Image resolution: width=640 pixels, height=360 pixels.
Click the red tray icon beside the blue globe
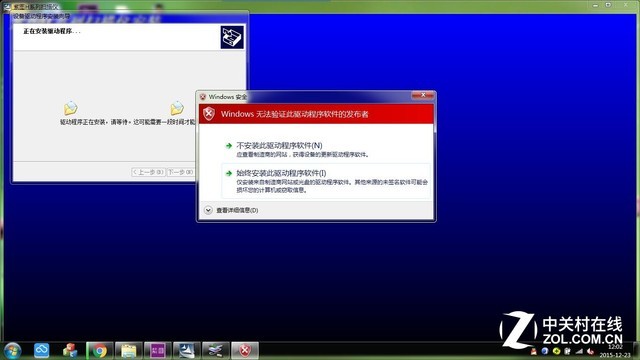tap(533, 351)
